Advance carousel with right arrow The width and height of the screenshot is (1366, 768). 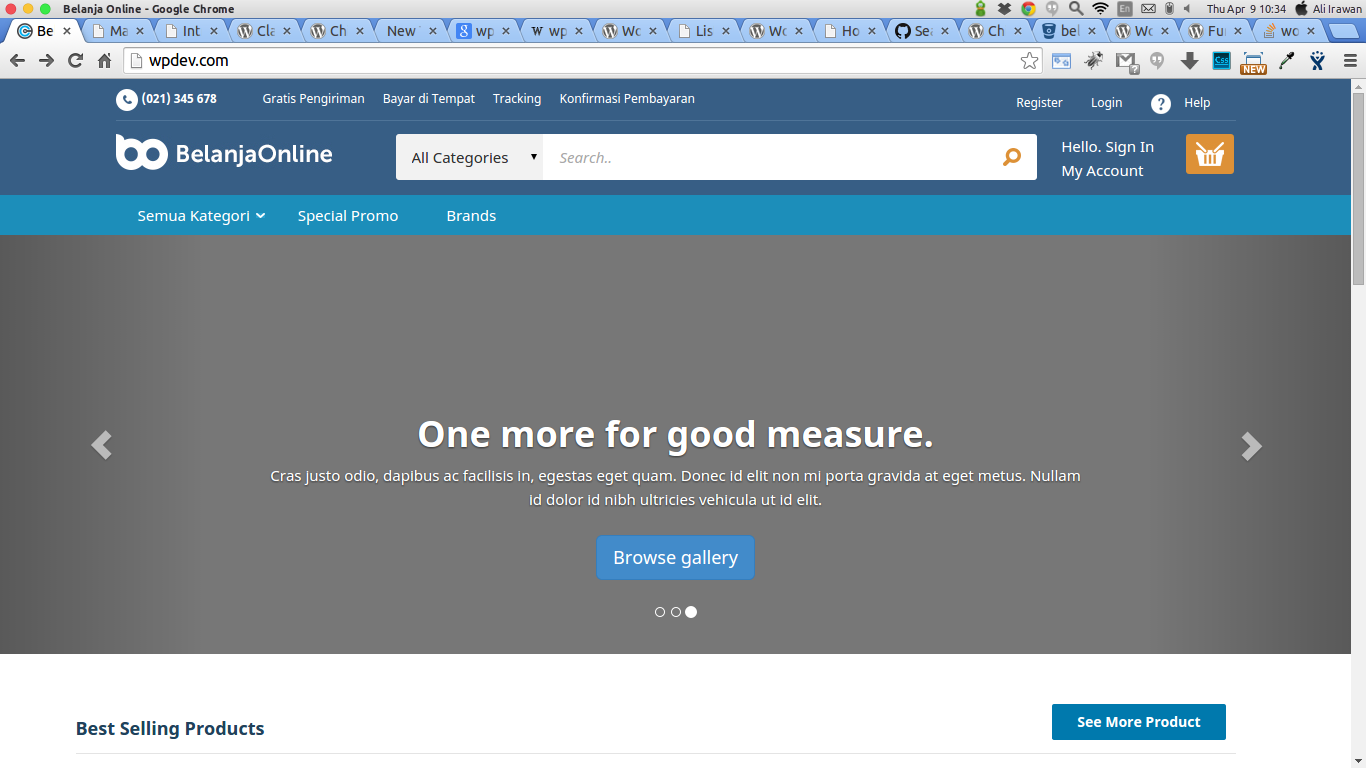point(1251,446)
